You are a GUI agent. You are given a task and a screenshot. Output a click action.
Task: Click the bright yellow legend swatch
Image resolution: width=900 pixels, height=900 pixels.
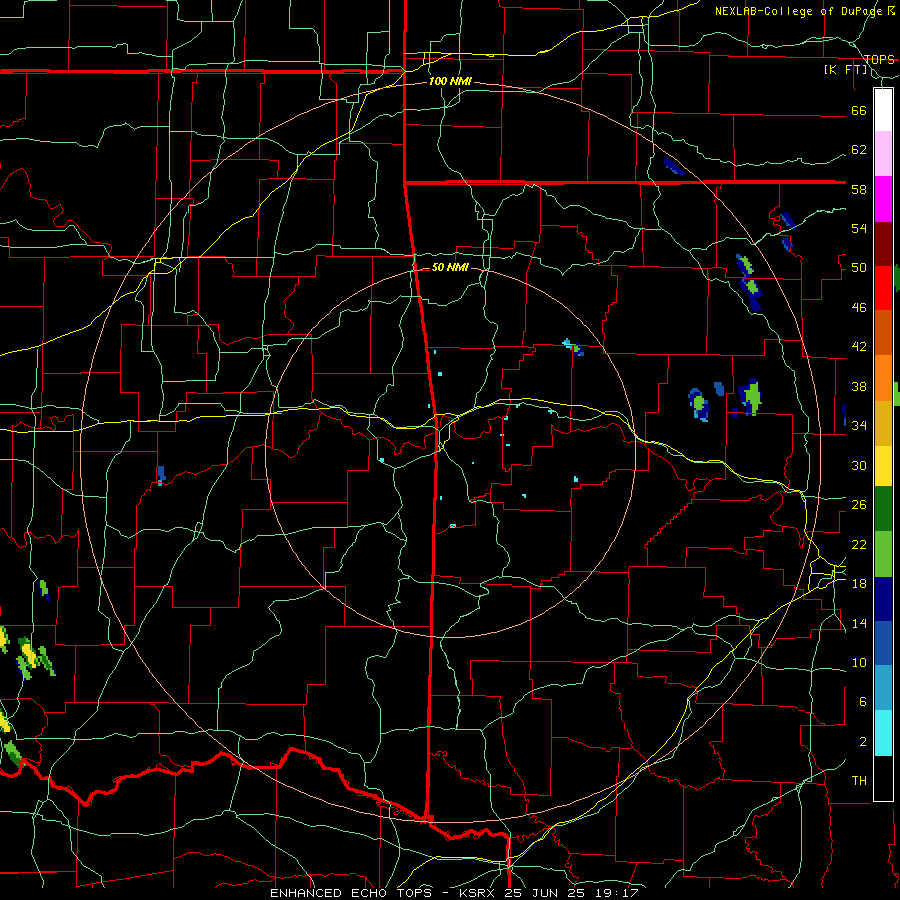tap(883, 466)
